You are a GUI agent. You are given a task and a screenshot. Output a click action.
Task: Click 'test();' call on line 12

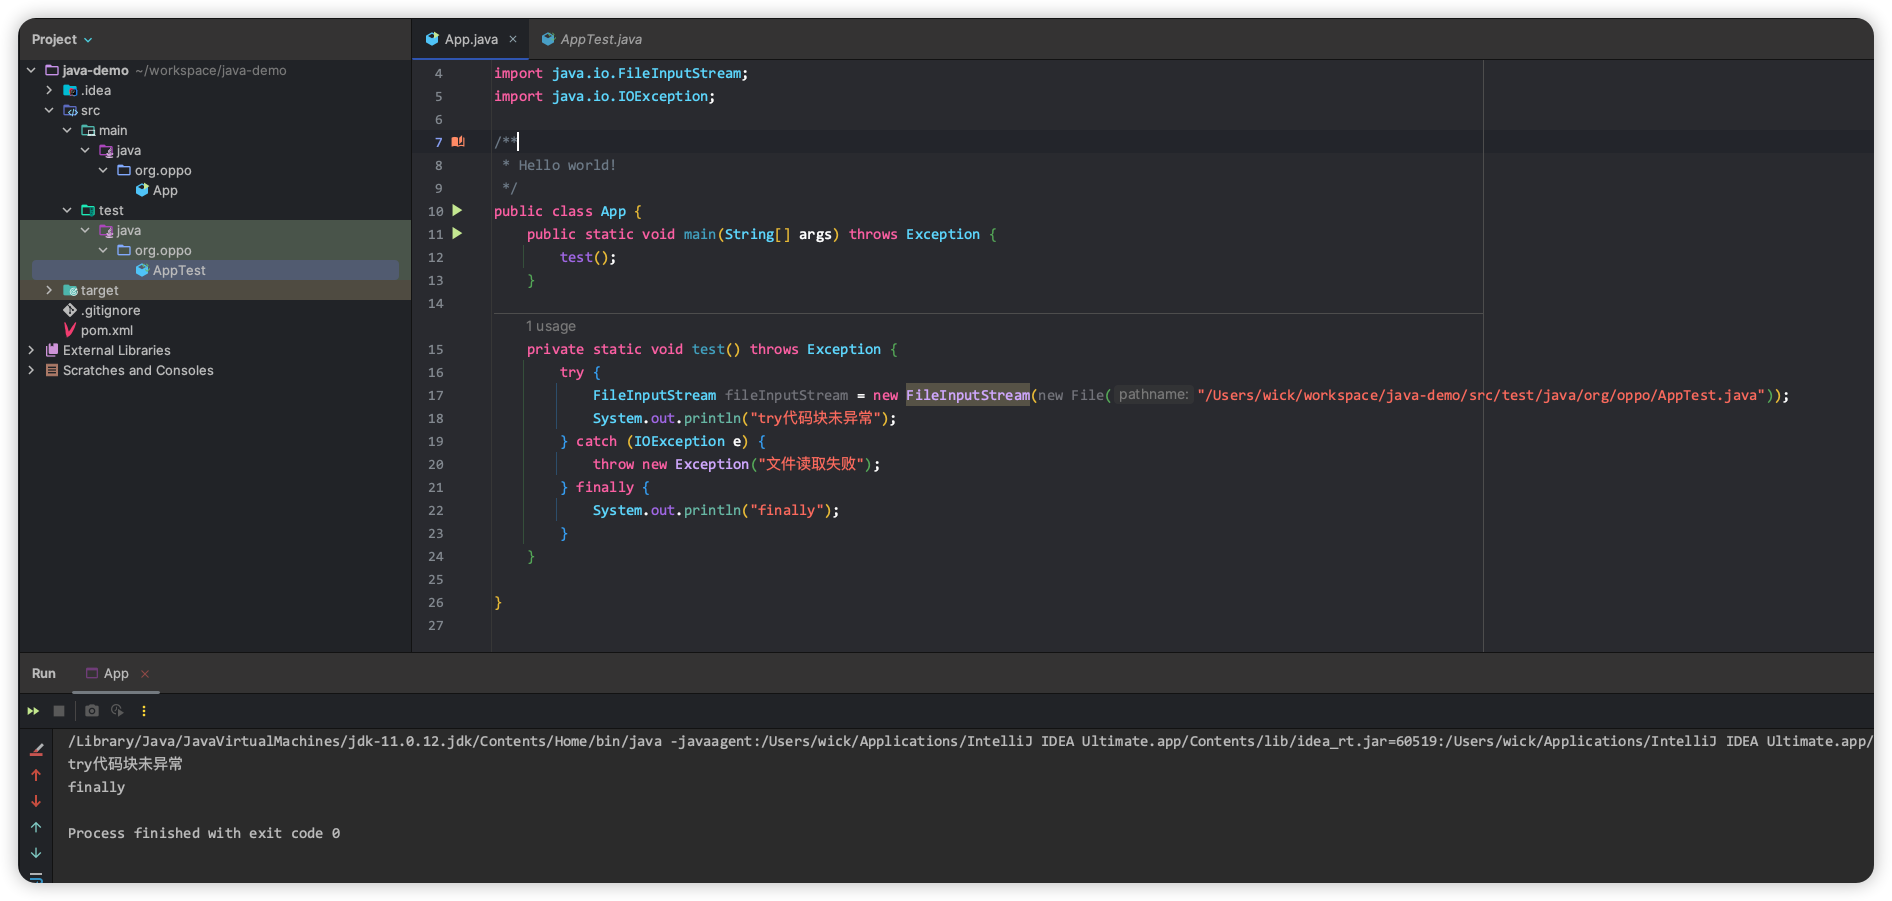588,257
